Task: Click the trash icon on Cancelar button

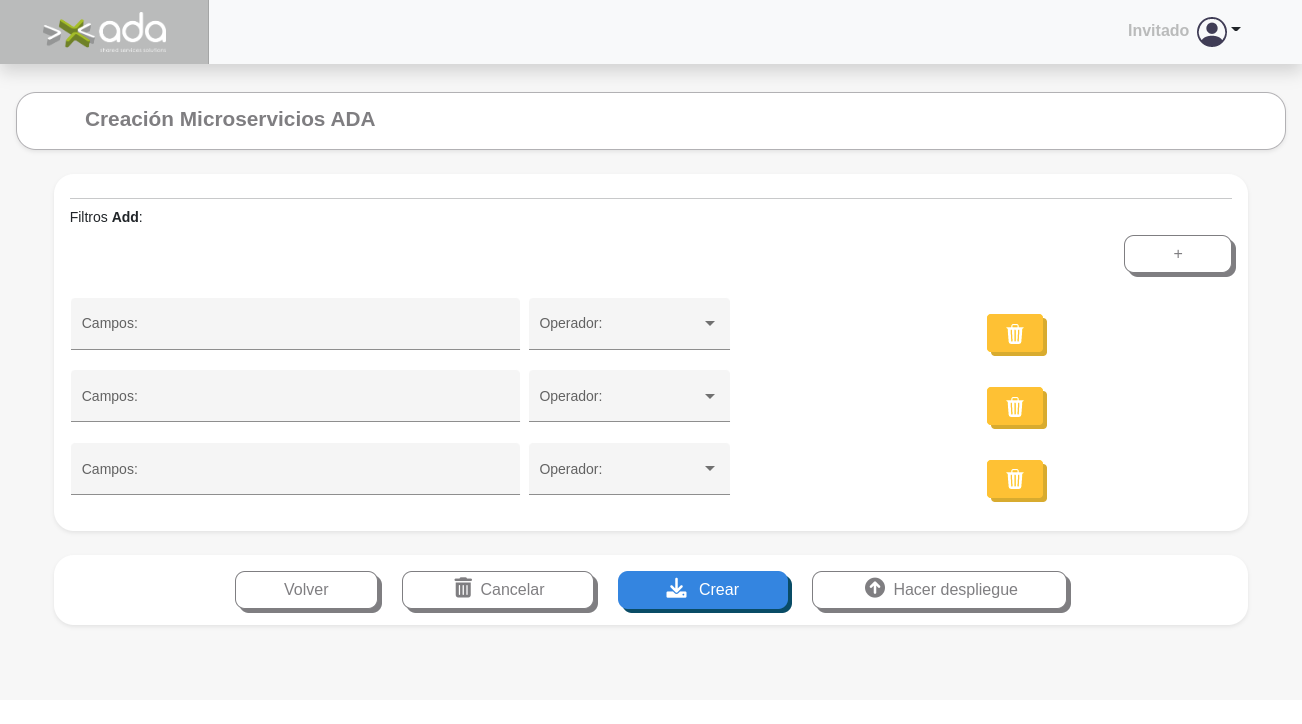Action: [463, 588]
